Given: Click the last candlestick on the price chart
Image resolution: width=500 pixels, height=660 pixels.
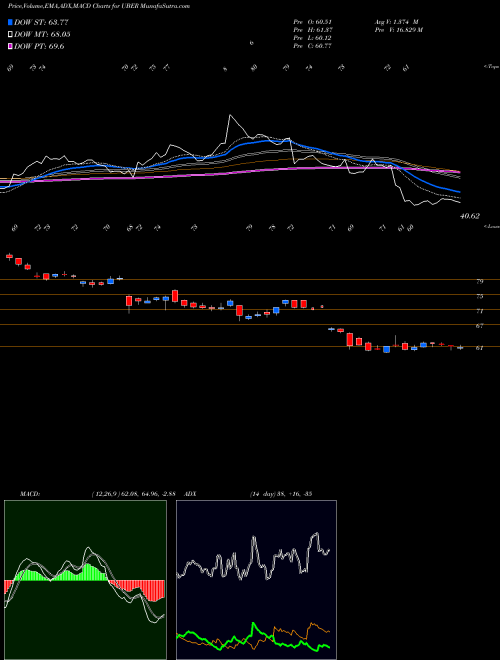Looking at the screenshot, I should [x=460, y=348].
